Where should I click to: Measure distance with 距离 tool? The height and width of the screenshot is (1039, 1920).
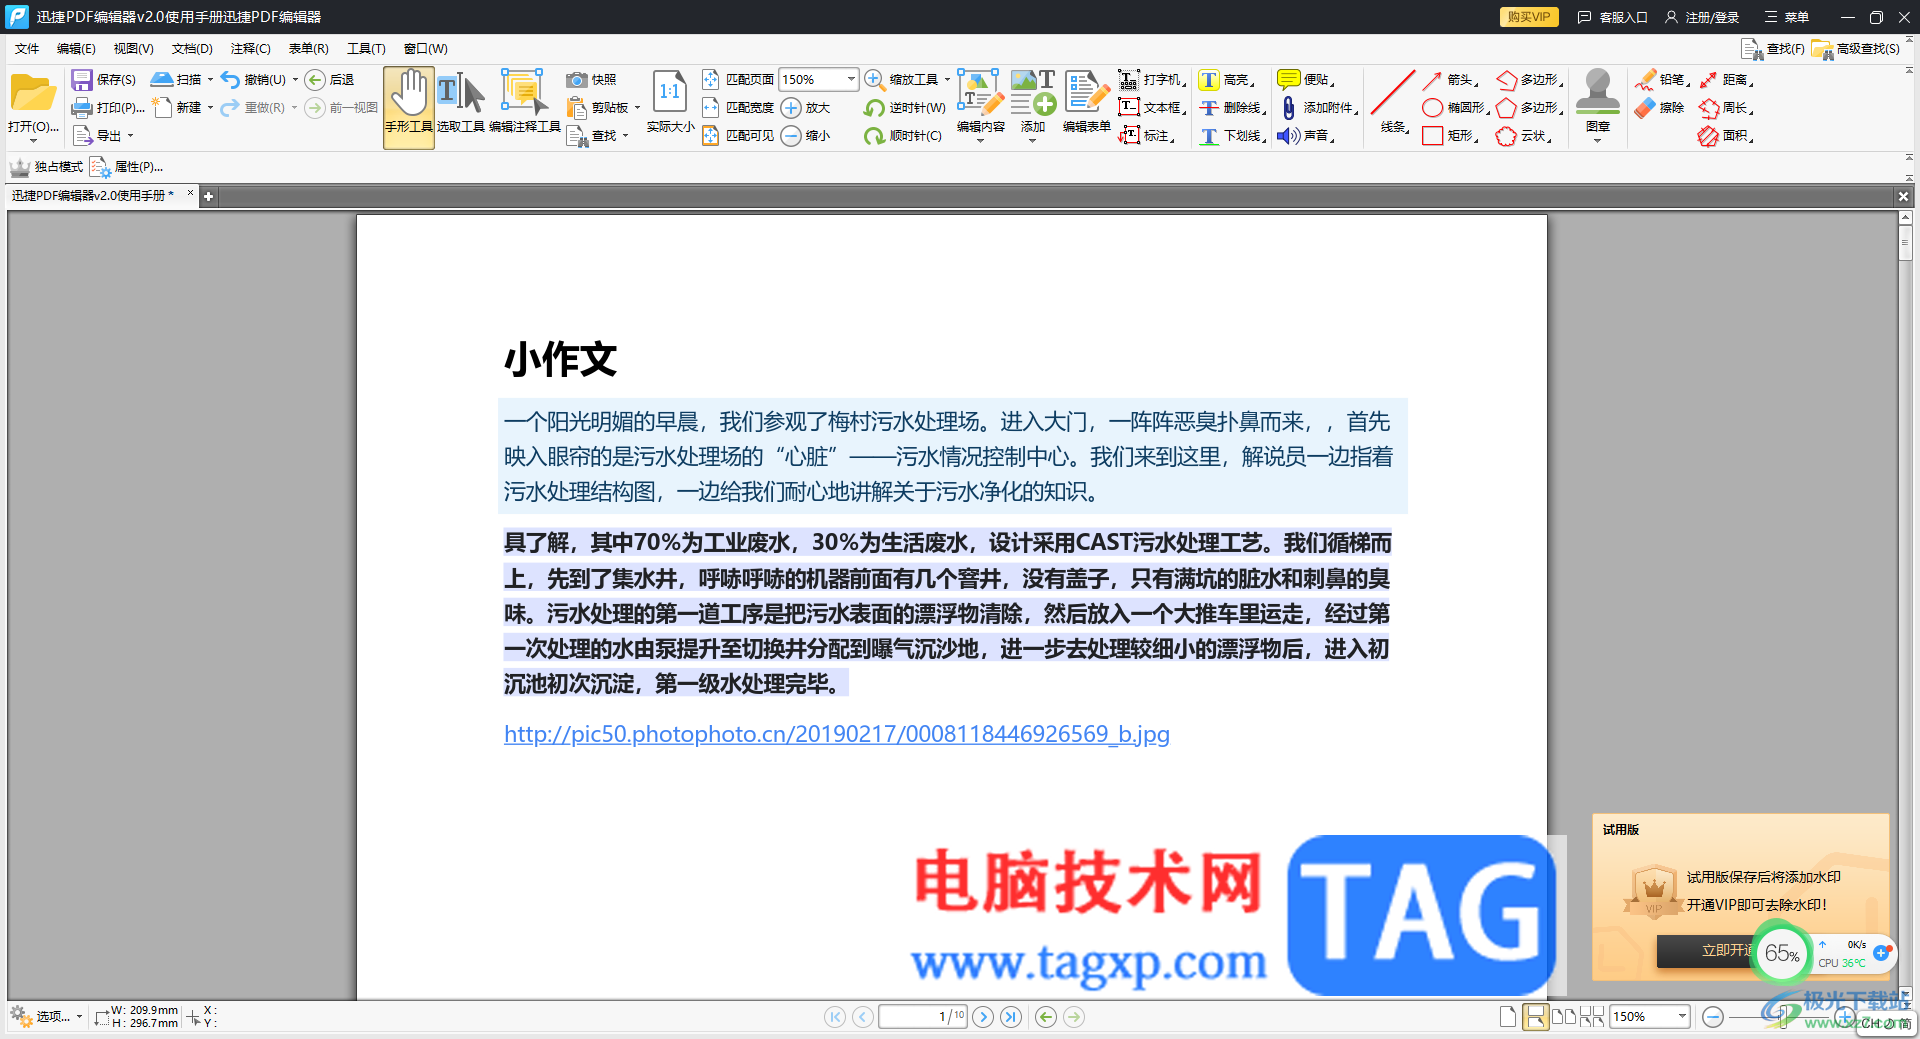(x=1726, y=80)
